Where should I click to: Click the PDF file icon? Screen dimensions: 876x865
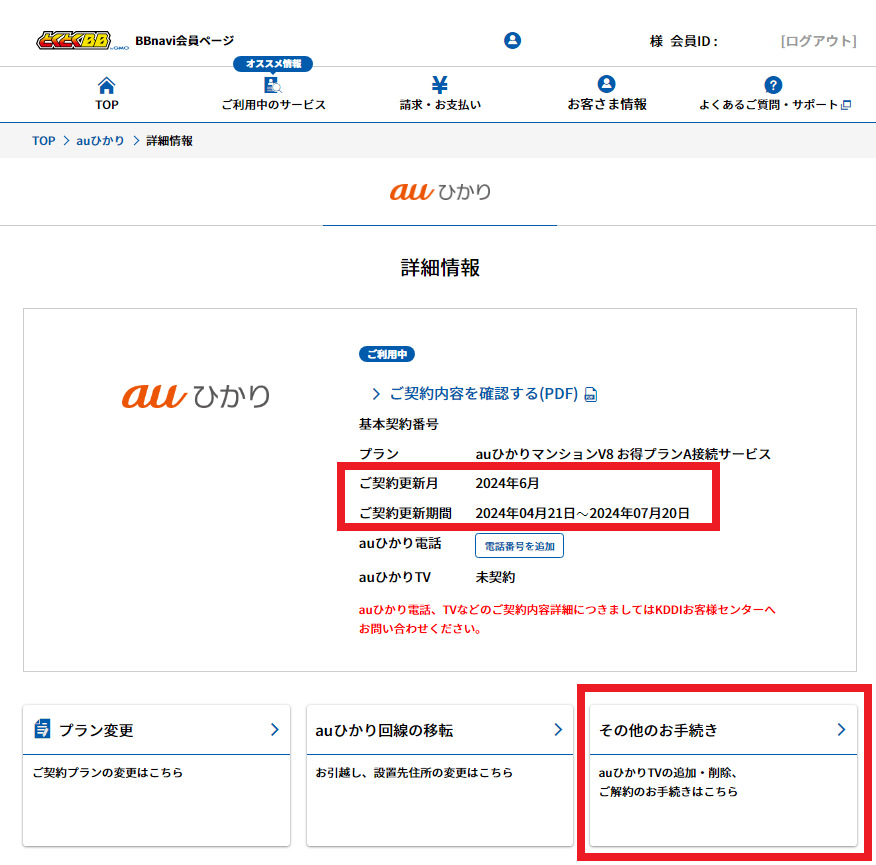(x=591, y=395)
